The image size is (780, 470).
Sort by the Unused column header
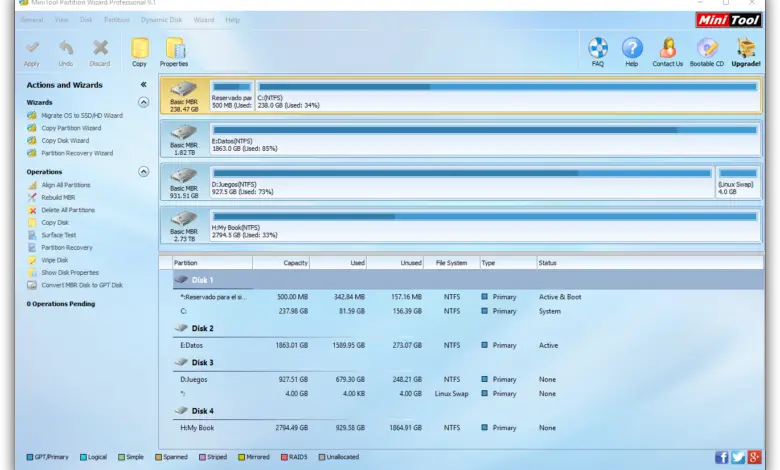click(395, 263)
